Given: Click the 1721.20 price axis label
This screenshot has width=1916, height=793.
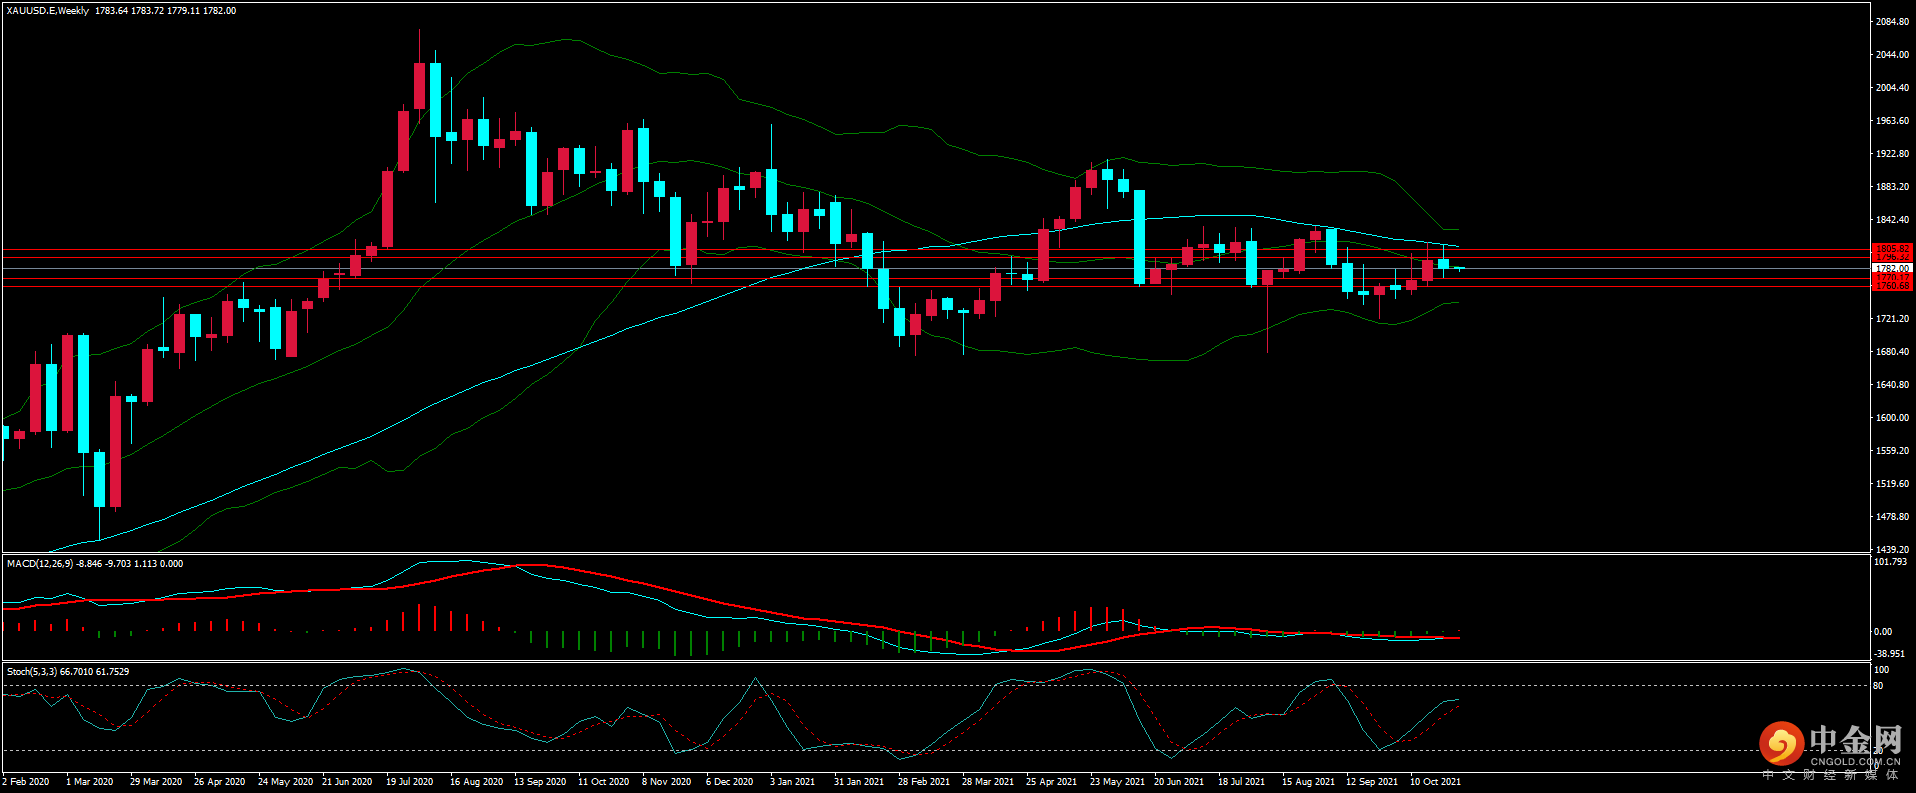Looking at the screenshot, I should pos(1892,319).
